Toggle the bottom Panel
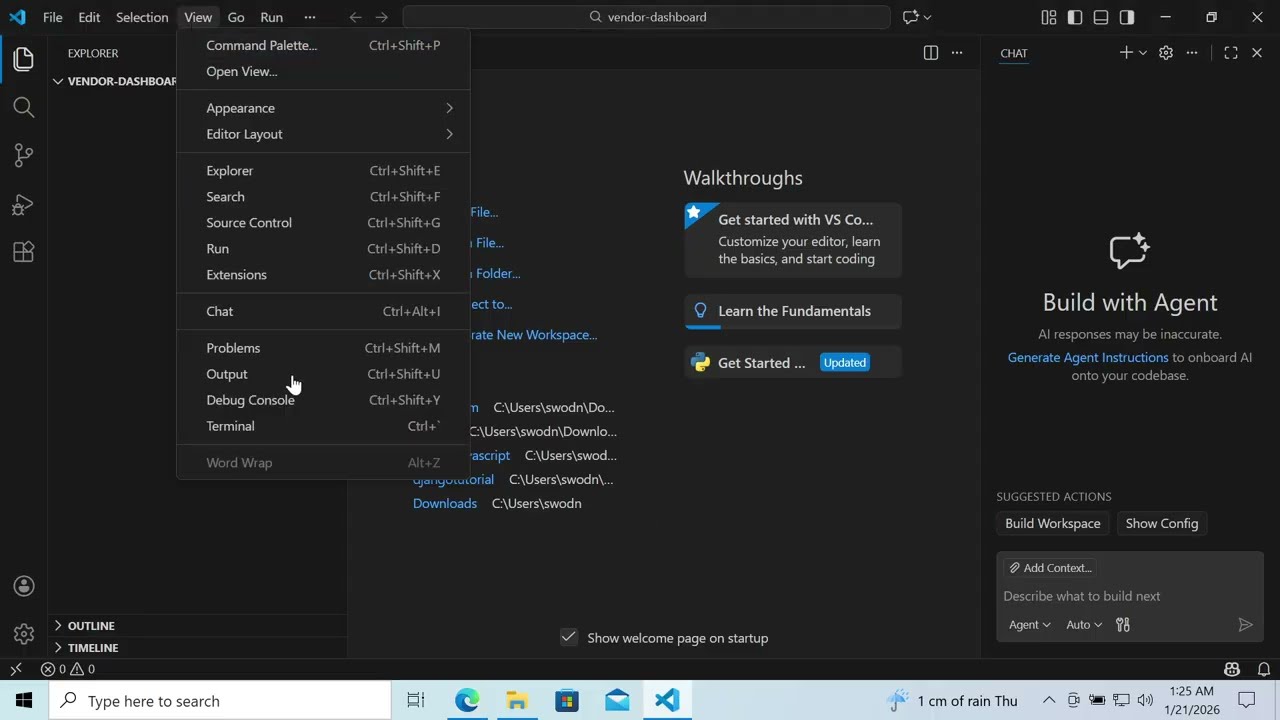 (1101, 17)
